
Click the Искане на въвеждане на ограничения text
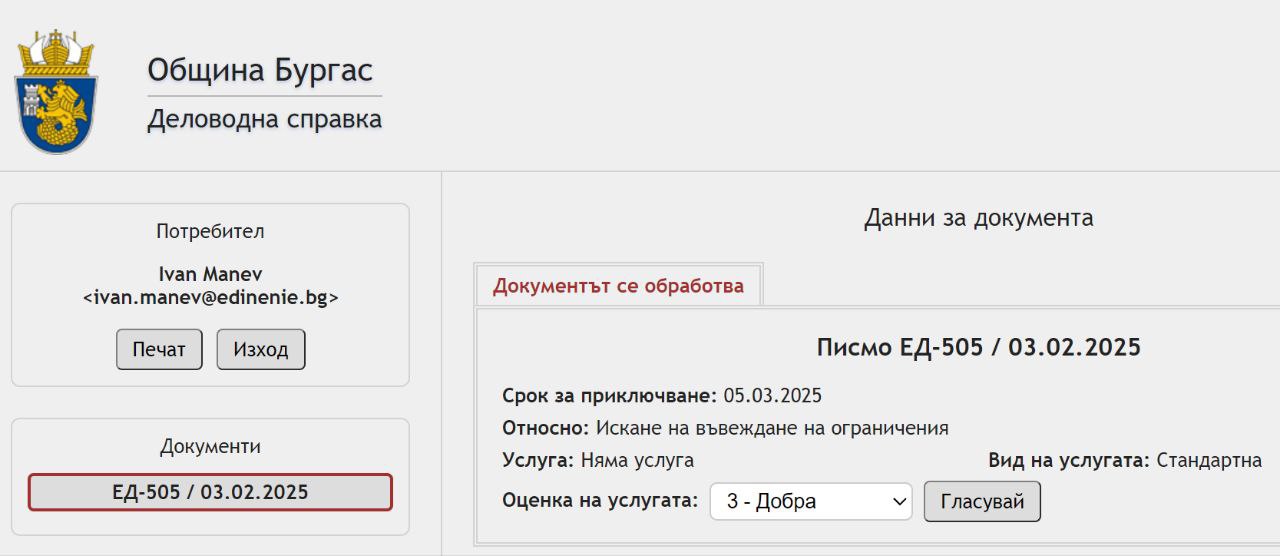(x=772, y=428)
